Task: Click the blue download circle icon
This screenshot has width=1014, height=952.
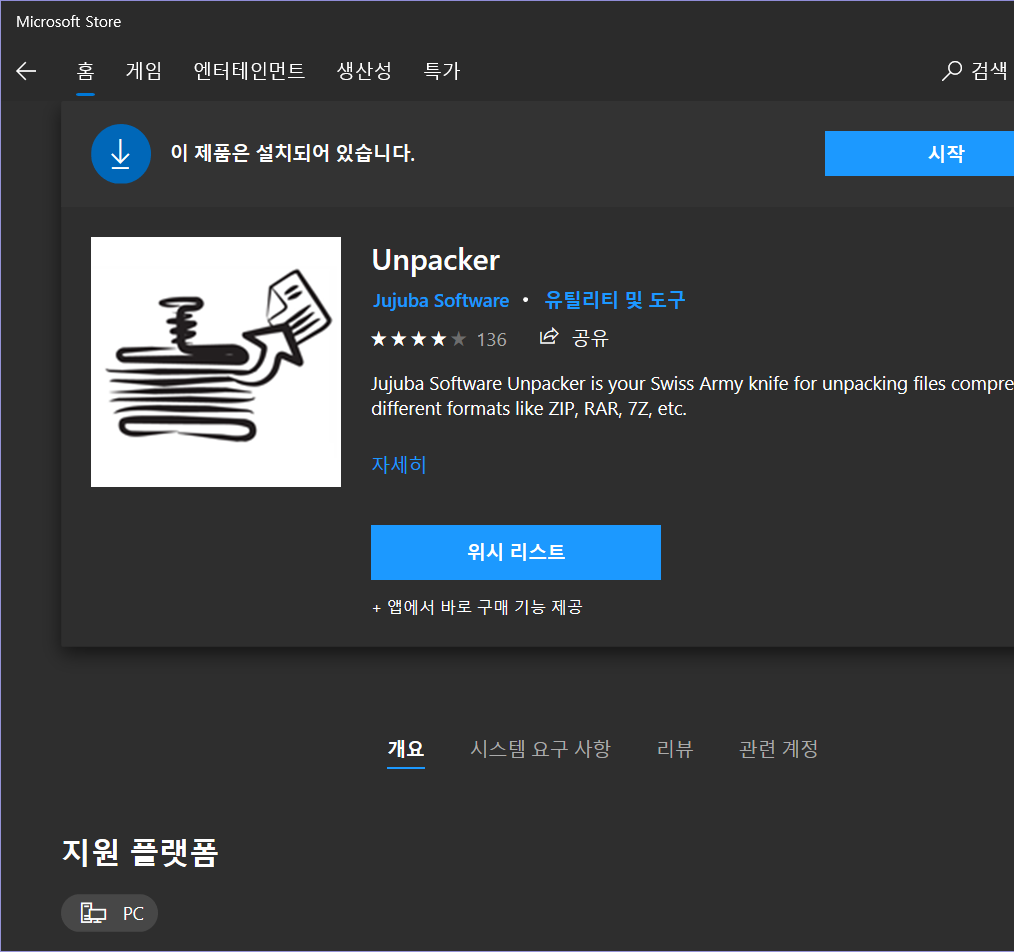Action: (121, 154)
